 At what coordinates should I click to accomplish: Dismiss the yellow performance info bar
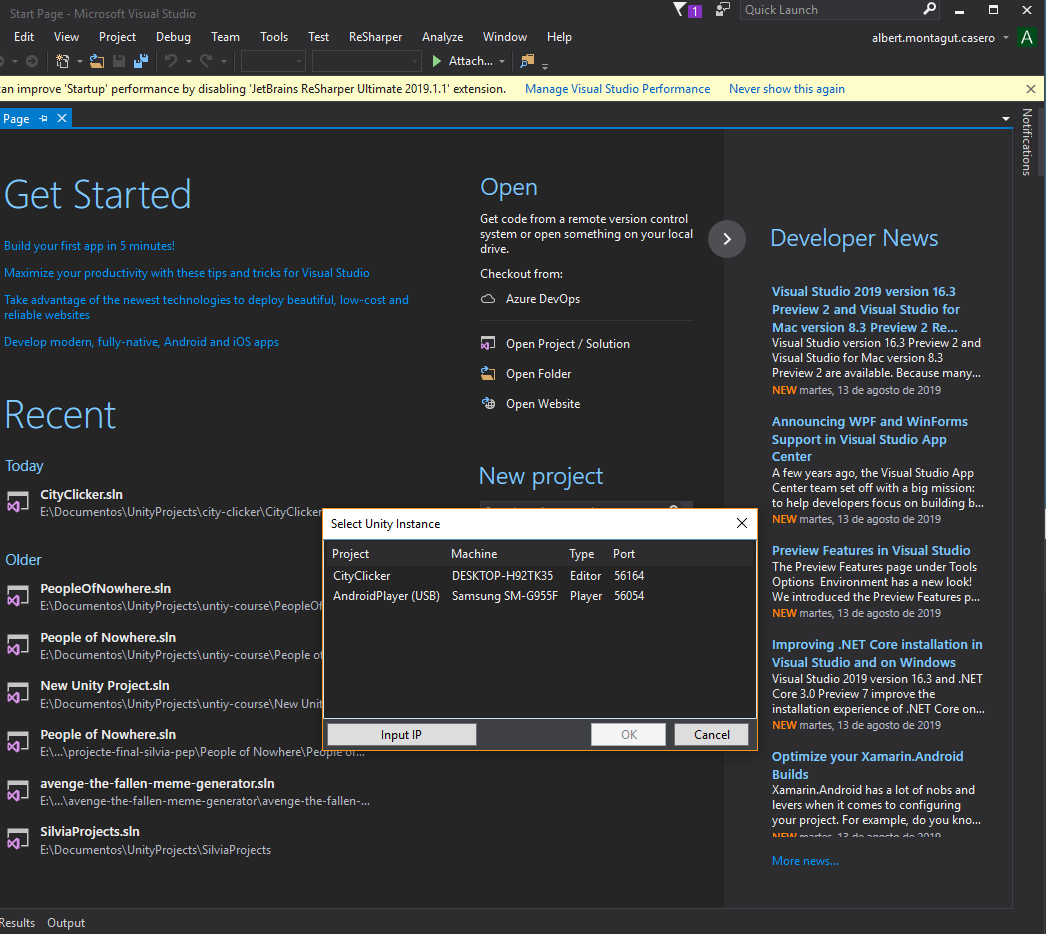1031,89
